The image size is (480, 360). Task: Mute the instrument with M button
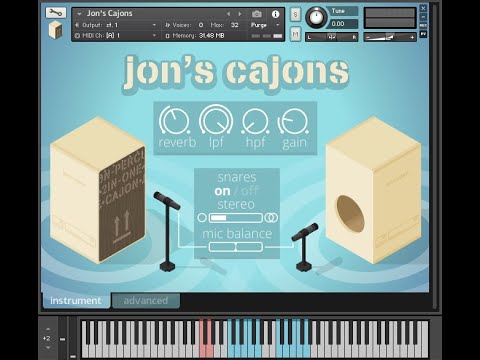[295, 34]
